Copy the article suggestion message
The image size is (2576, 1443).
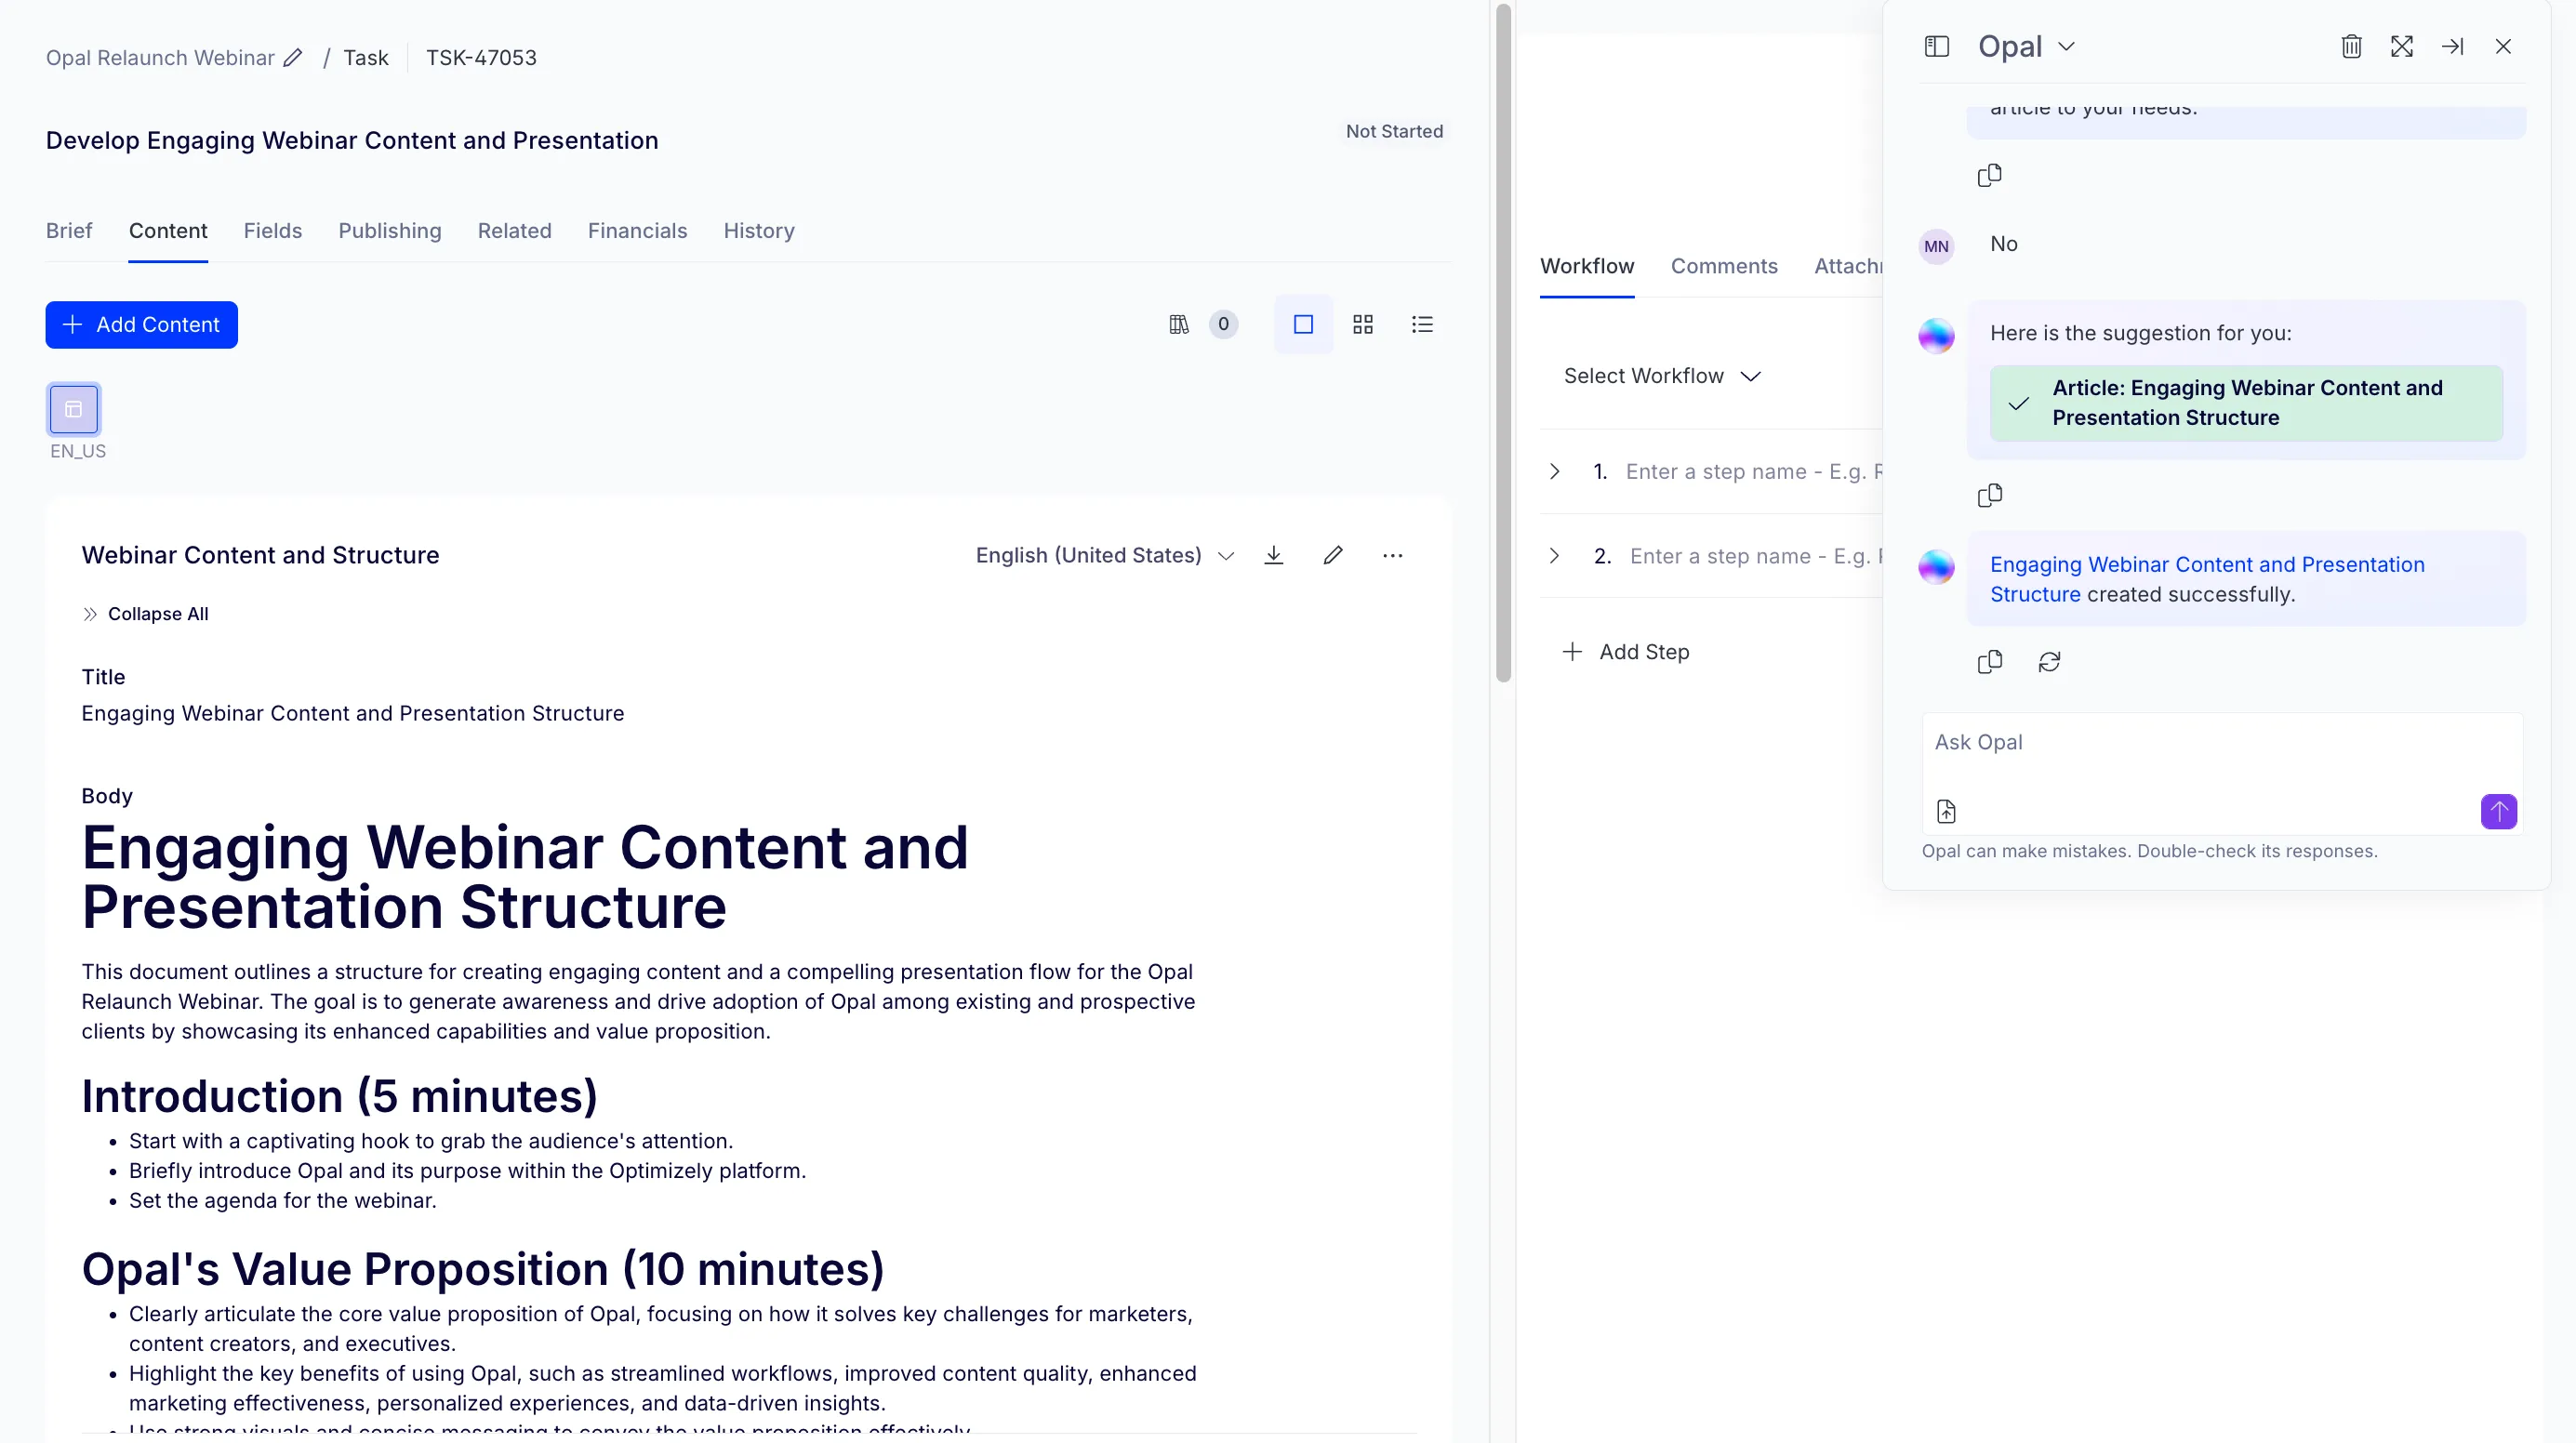point(1990,495)
